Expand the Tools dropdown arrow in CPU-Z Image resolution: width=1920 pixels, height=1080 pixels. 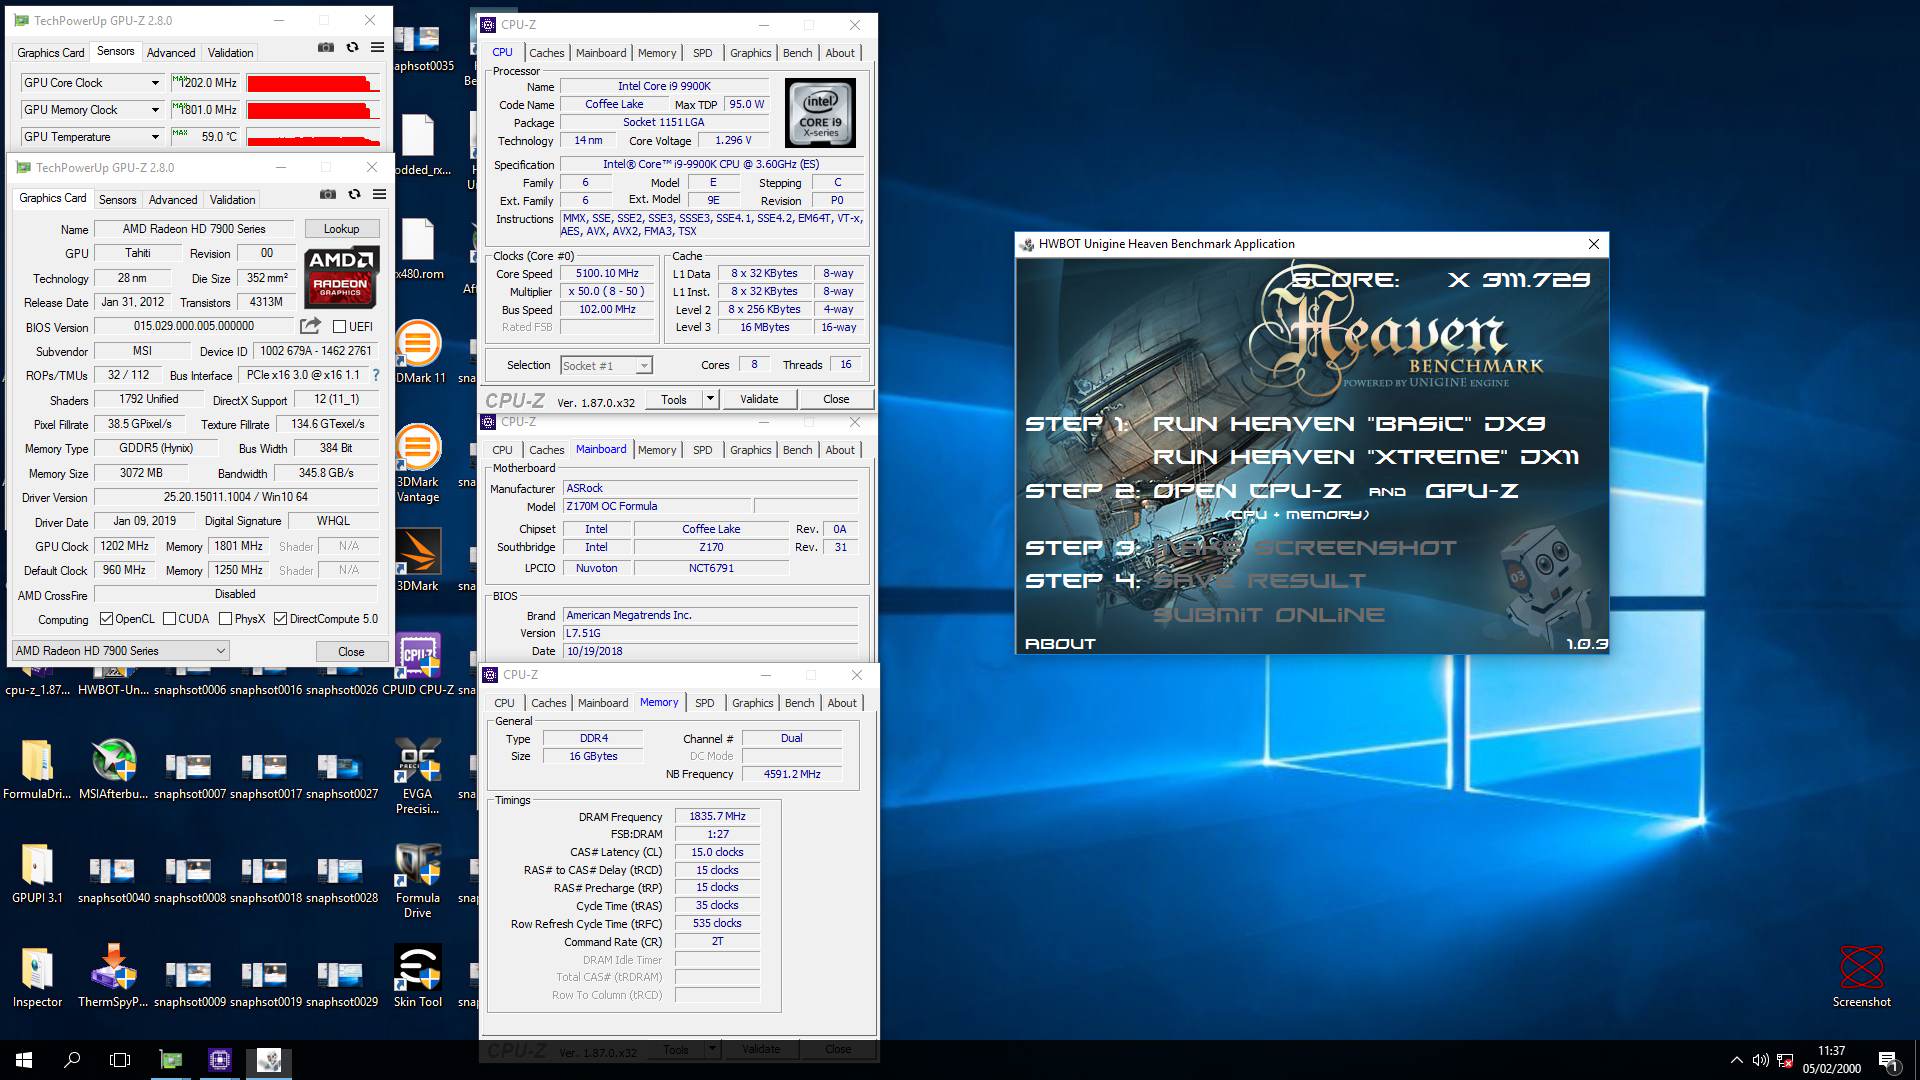point(710,399)
